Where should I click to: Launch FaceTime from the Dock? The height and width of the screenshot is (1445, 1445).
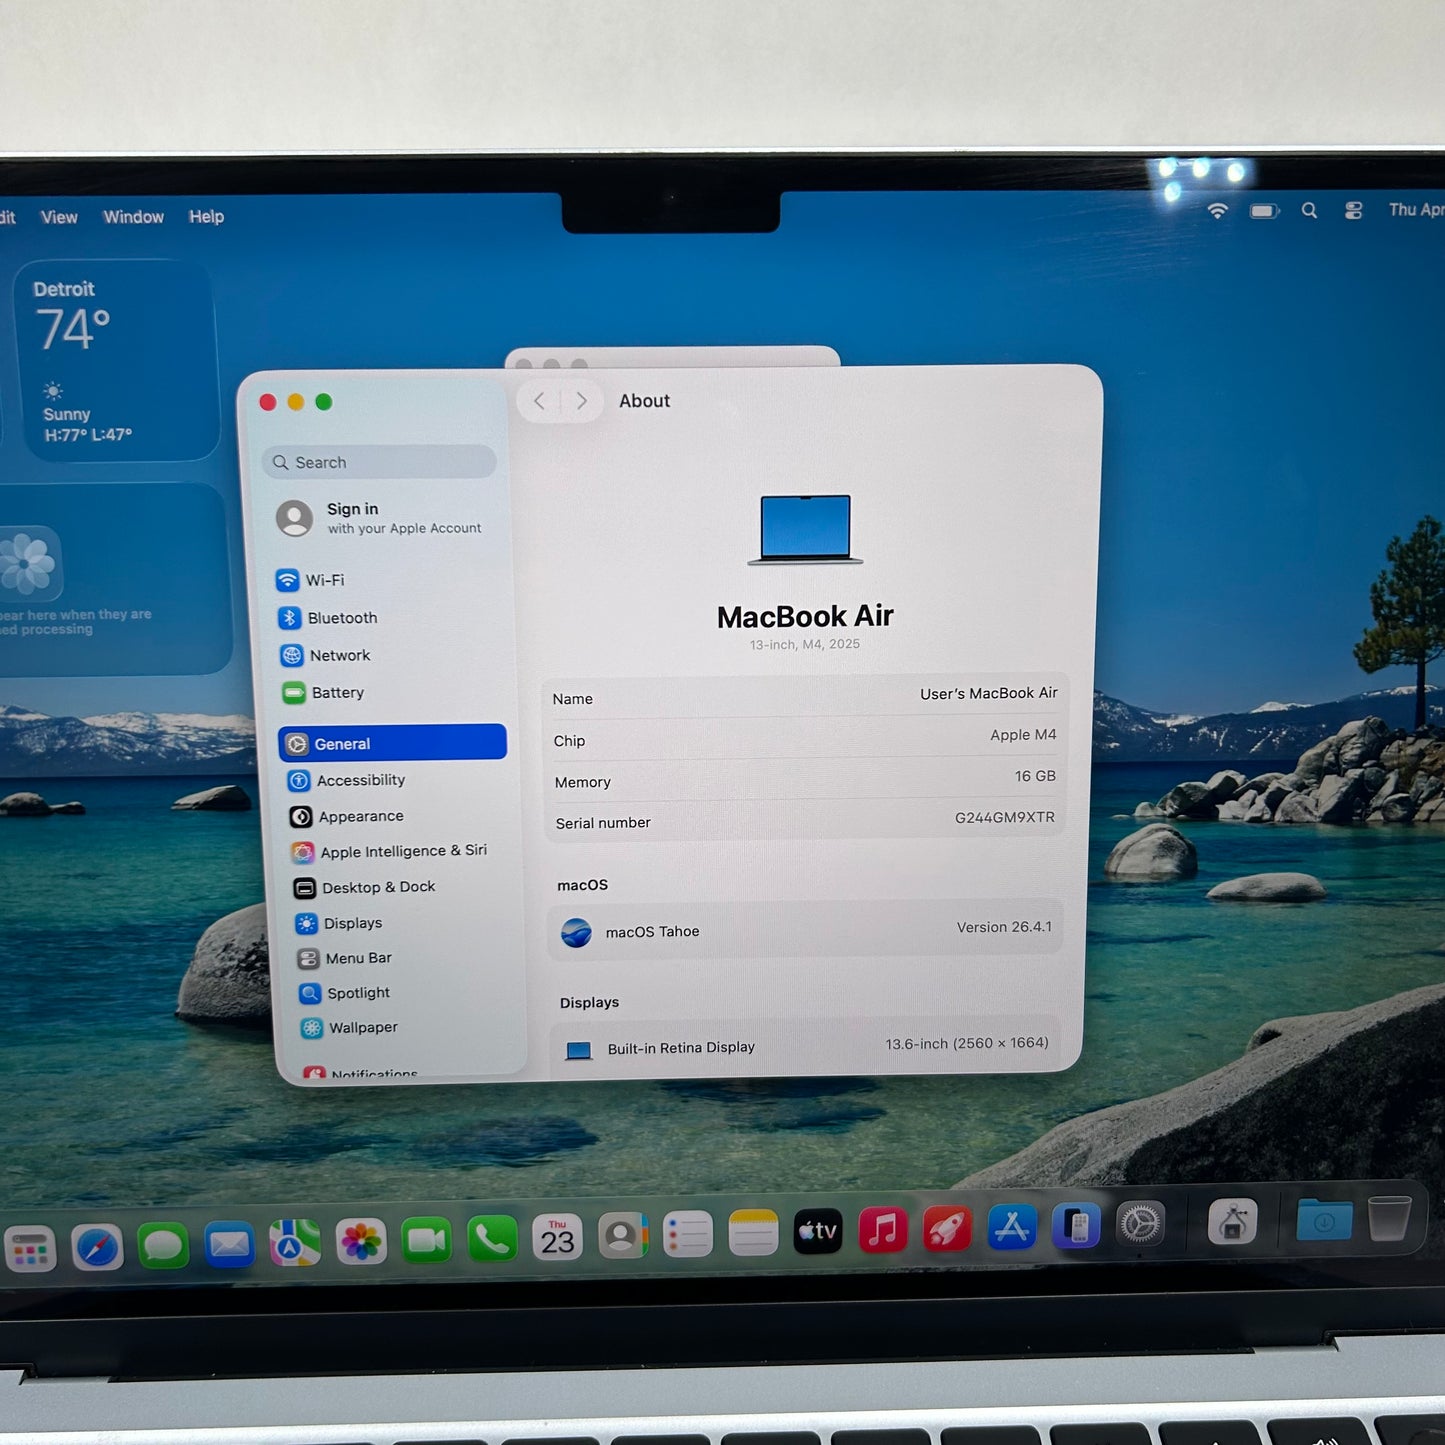(427, 1241)
